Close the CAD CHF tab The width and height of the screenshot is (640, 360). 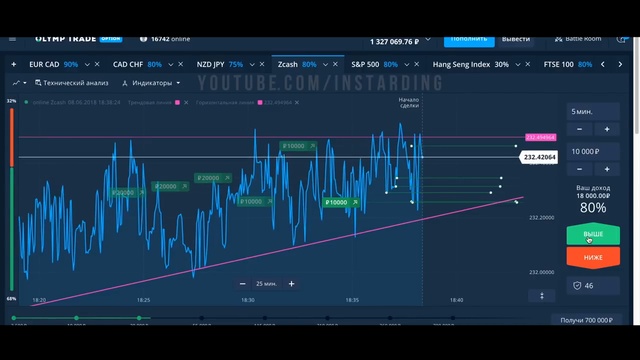(181, 64)
